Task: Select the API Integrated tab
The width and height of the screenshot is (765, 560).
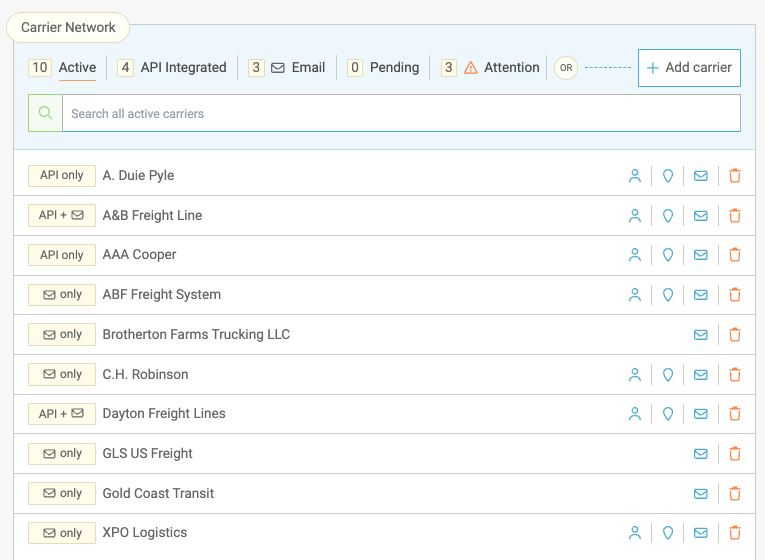Action: coord(183,68)
